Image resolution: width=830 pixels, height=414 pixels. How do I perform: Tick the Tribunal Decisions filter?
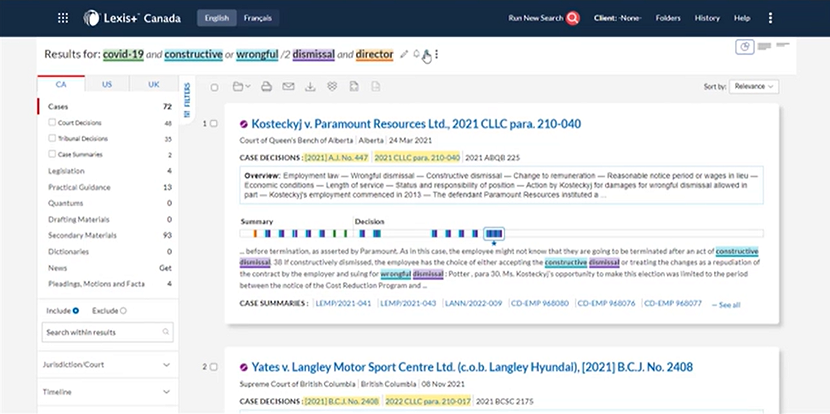pos(52,138)
